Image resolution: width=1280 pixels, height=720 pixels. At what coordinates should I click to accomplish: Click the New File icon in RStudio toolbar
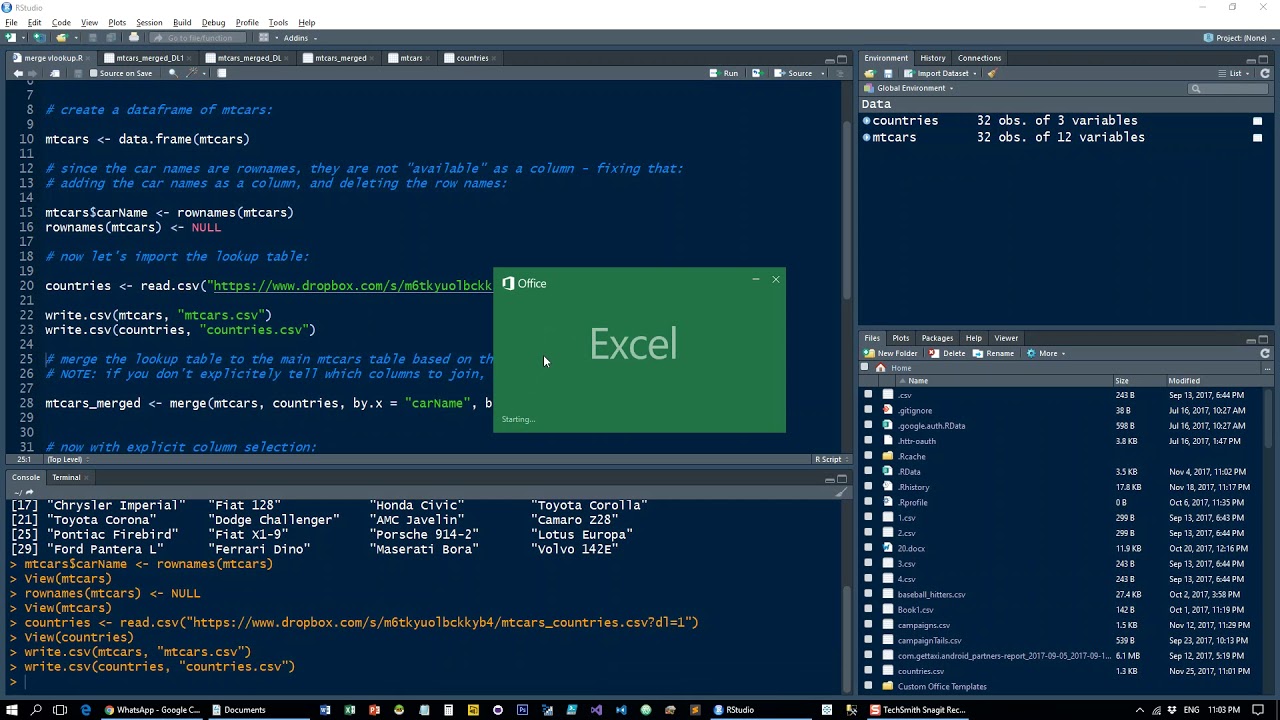click(13, 38)
